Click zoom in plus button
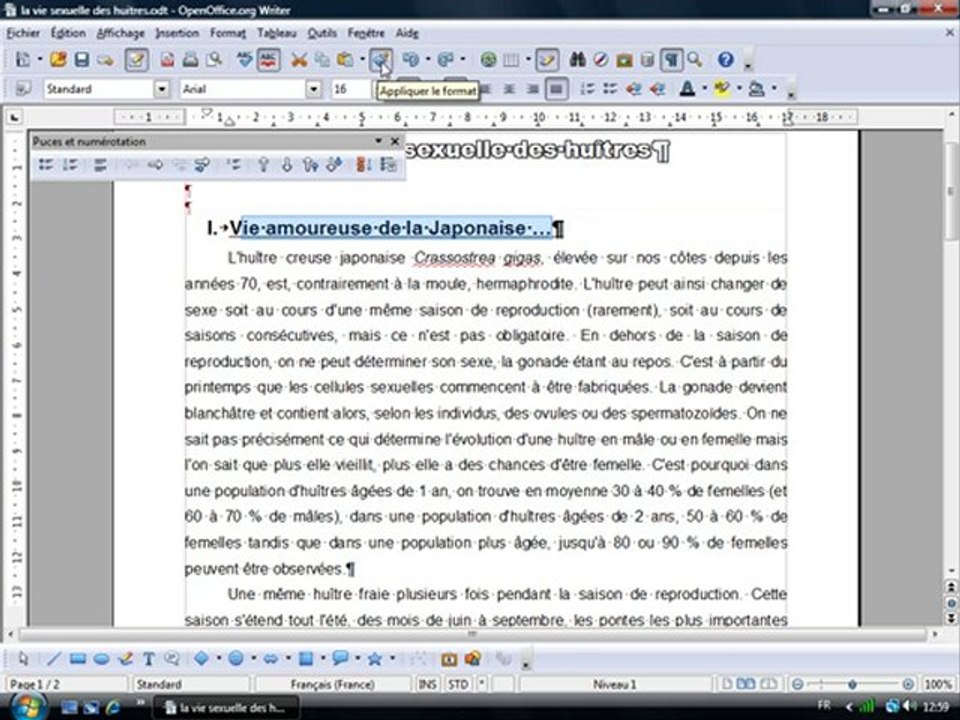The width and height of the screenshot is (960, 720). (x=908, y=684)
